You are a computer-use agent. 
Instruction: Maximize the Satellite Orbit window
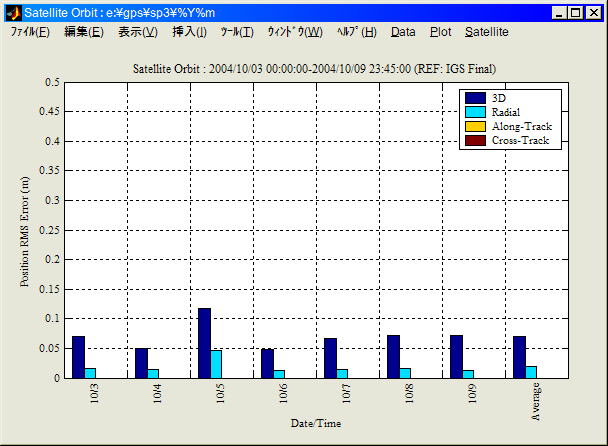coord(575,12)
